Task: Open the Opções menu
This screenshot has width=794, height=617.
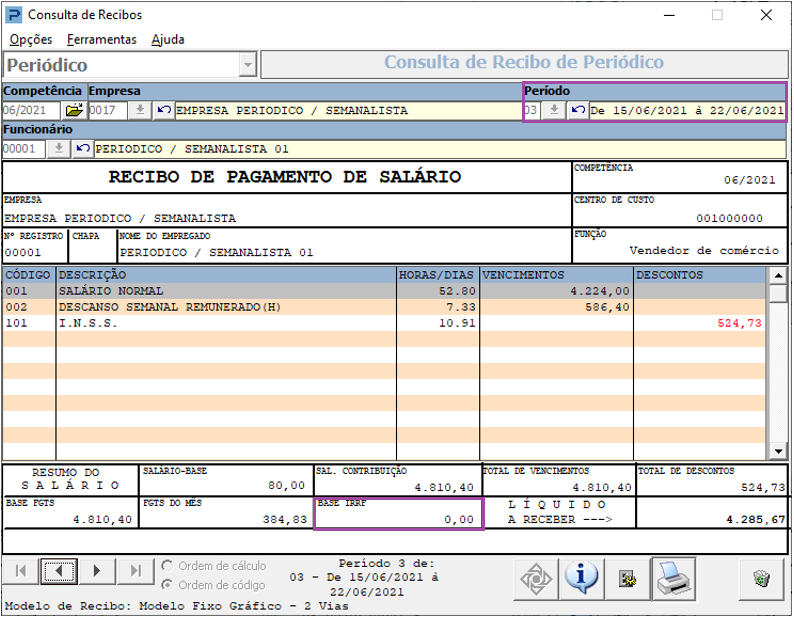Action: 31,40
